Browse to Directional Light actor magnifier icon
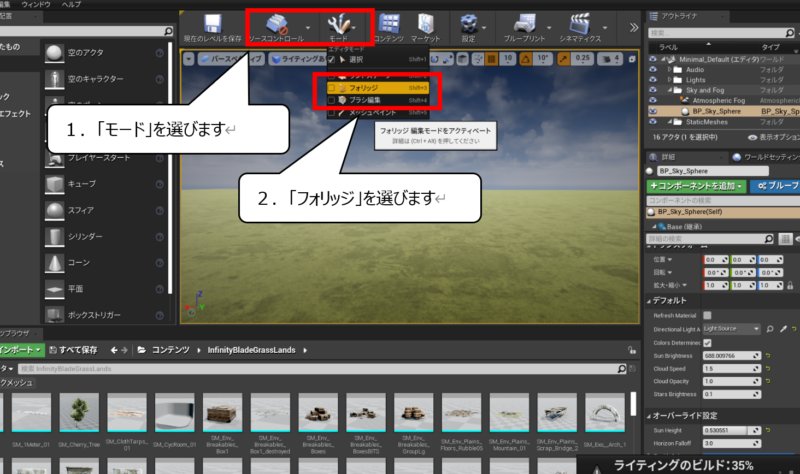The image size is (800, 474). tap(770, 329)
